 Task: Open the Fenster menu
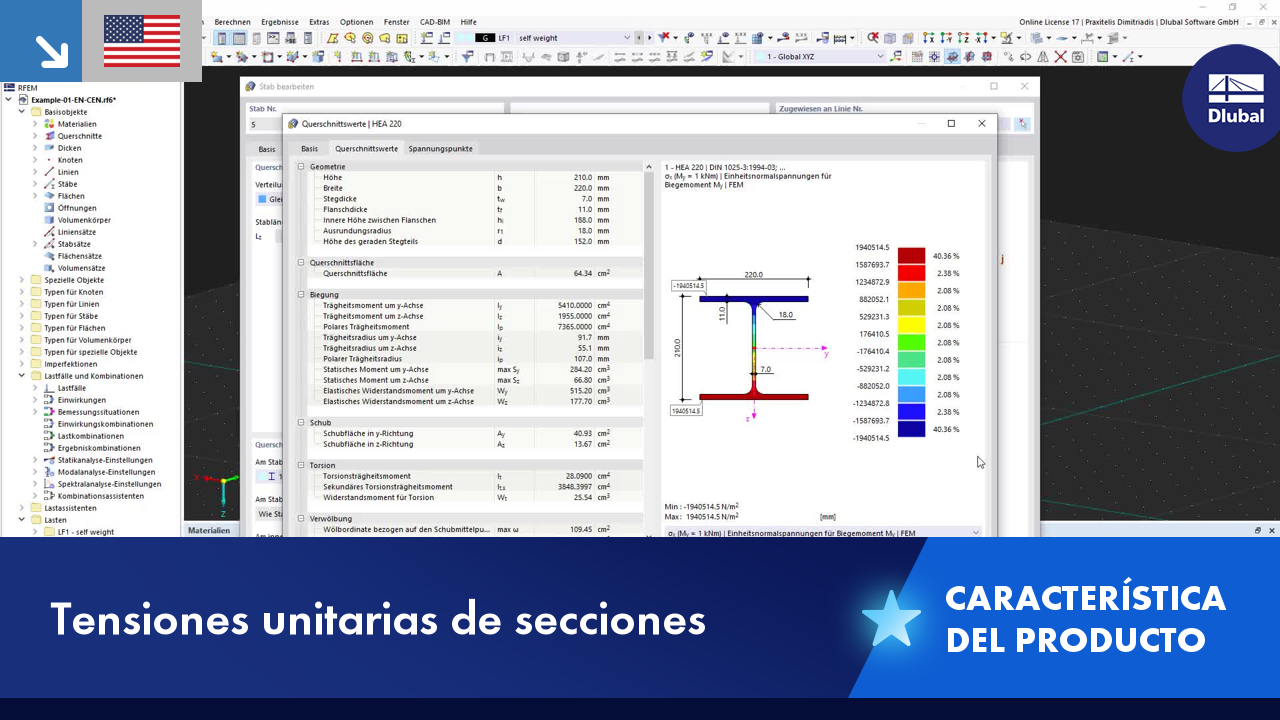396,22
